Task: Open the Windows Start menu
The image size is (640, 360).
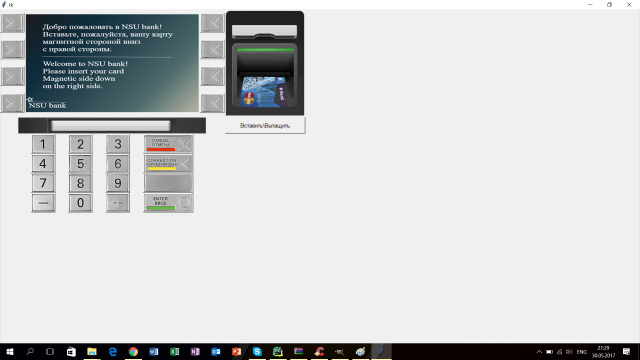Action: tap(10, 351)
